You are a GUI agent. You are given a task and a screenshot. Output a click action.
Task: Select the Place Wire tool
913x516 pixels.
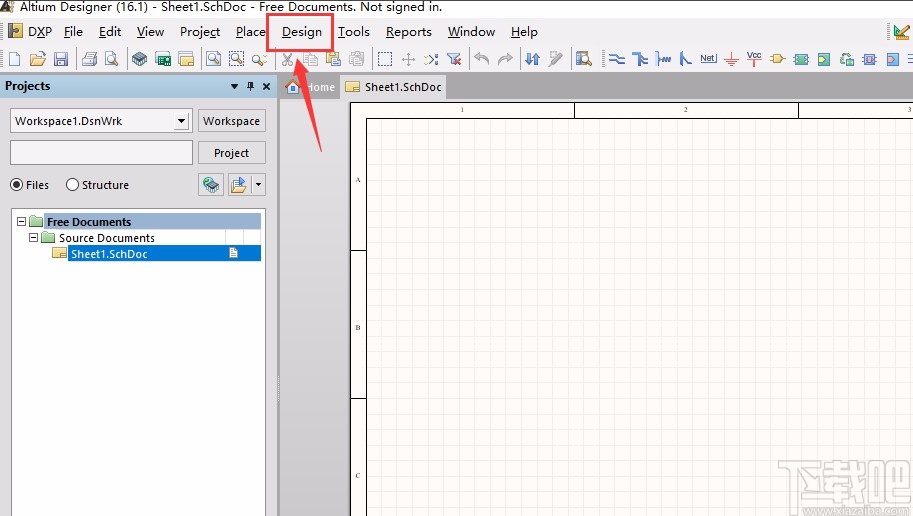[617, 59]
